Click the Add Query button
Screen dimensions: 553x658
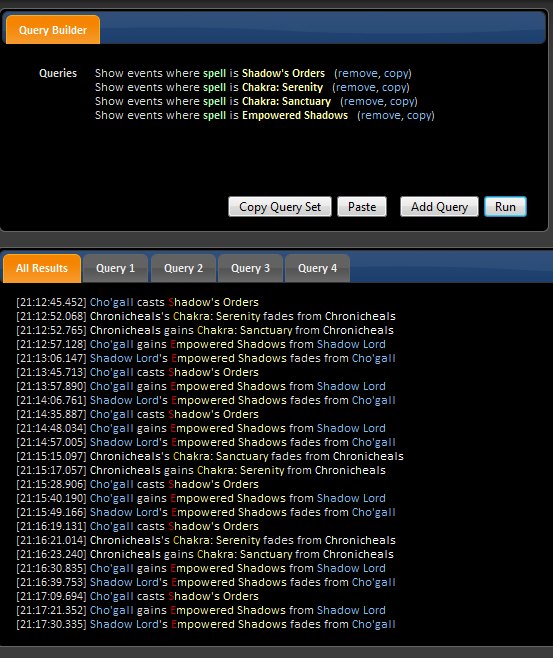[439, 207]
